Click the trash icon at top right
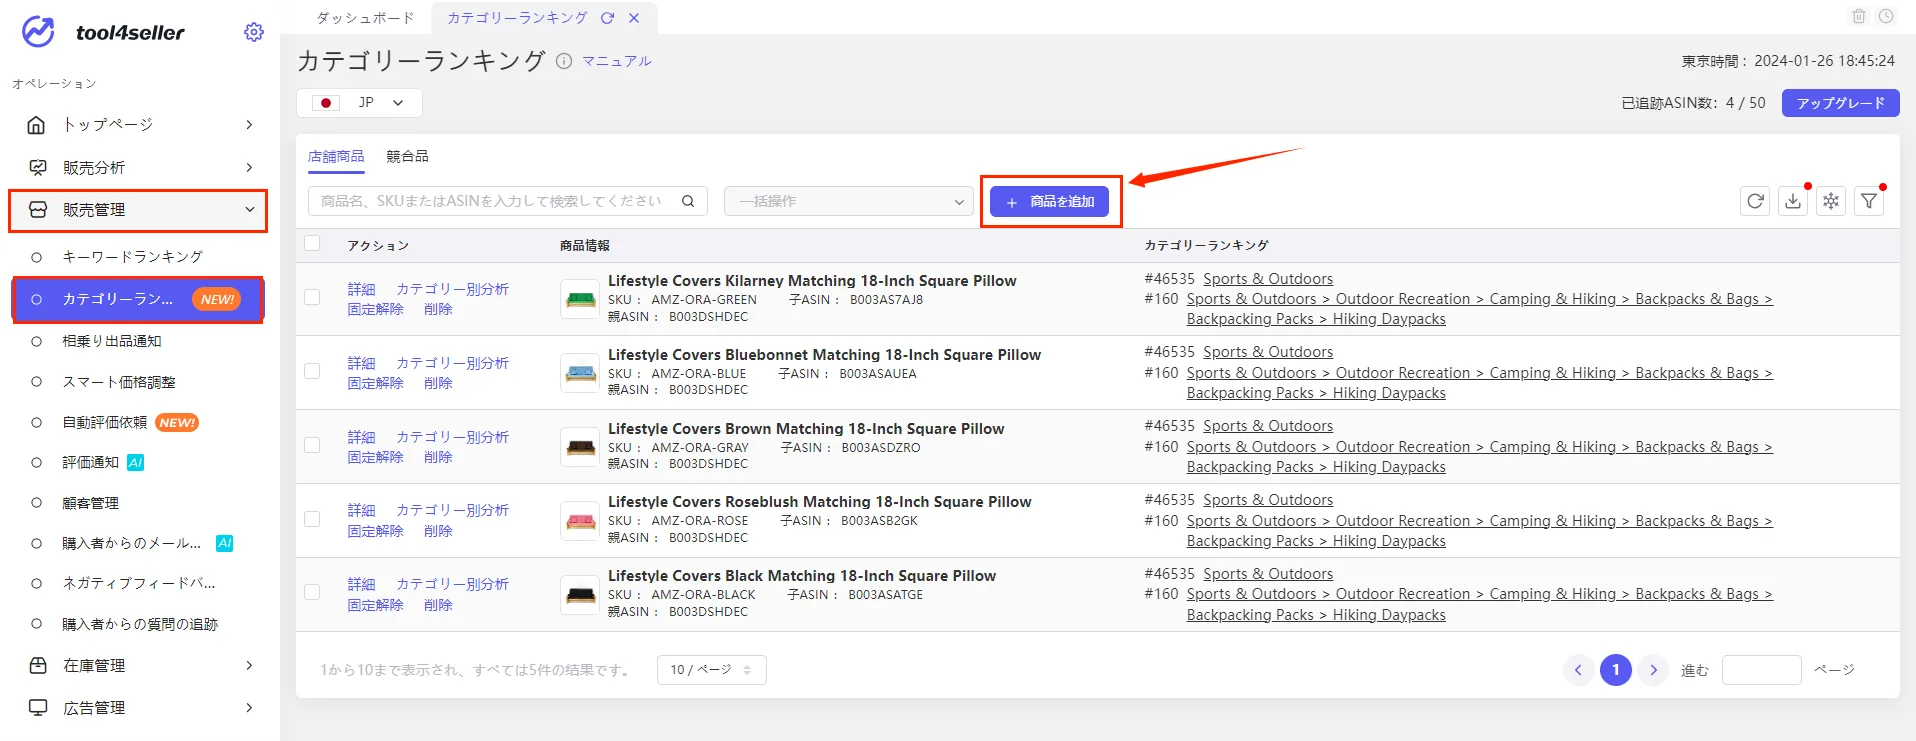 pos(1859,16)
